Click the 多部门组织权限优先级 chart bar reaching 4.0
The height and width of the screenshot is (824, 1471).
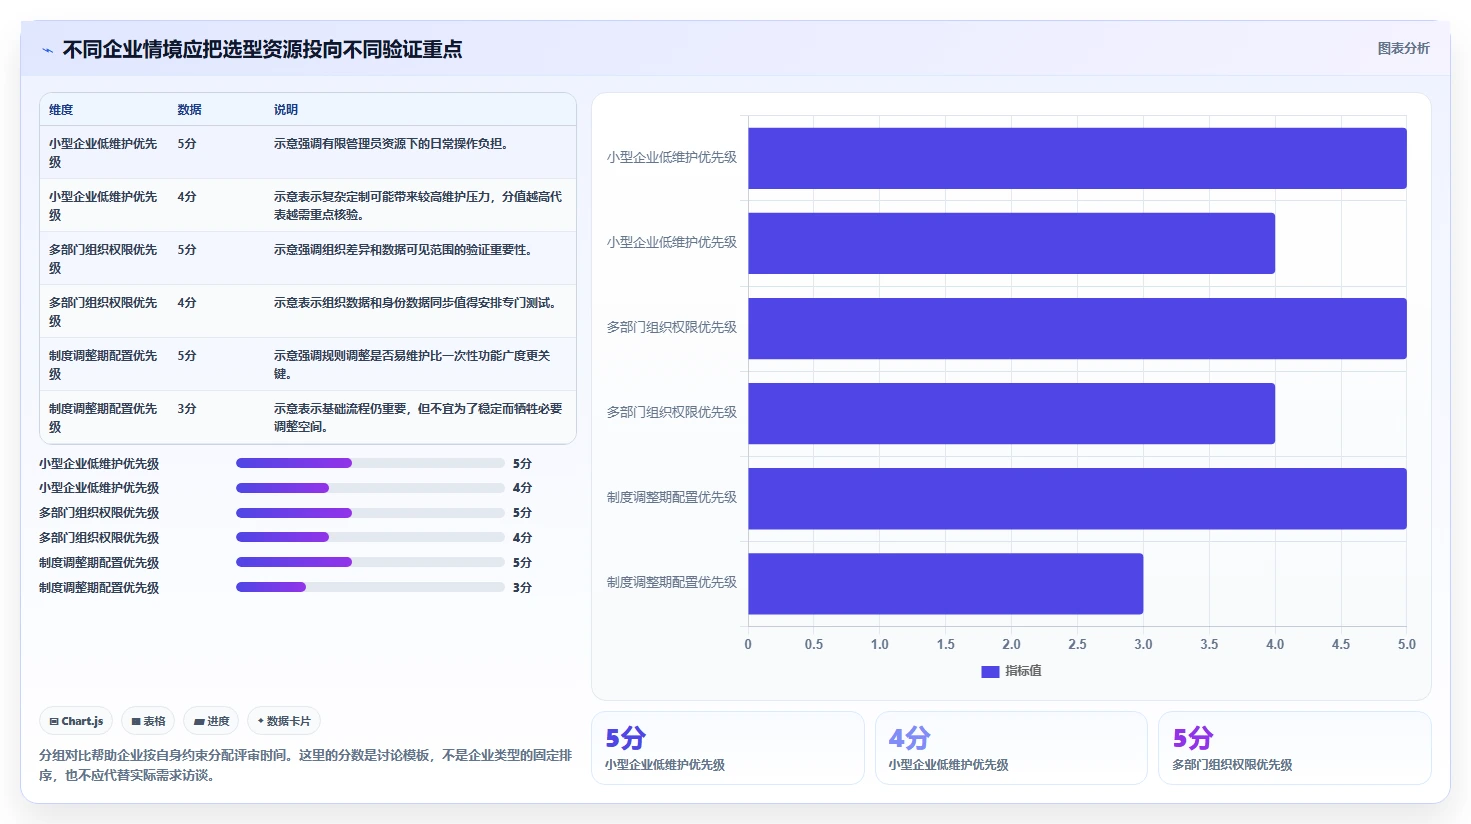(1011, 413)
